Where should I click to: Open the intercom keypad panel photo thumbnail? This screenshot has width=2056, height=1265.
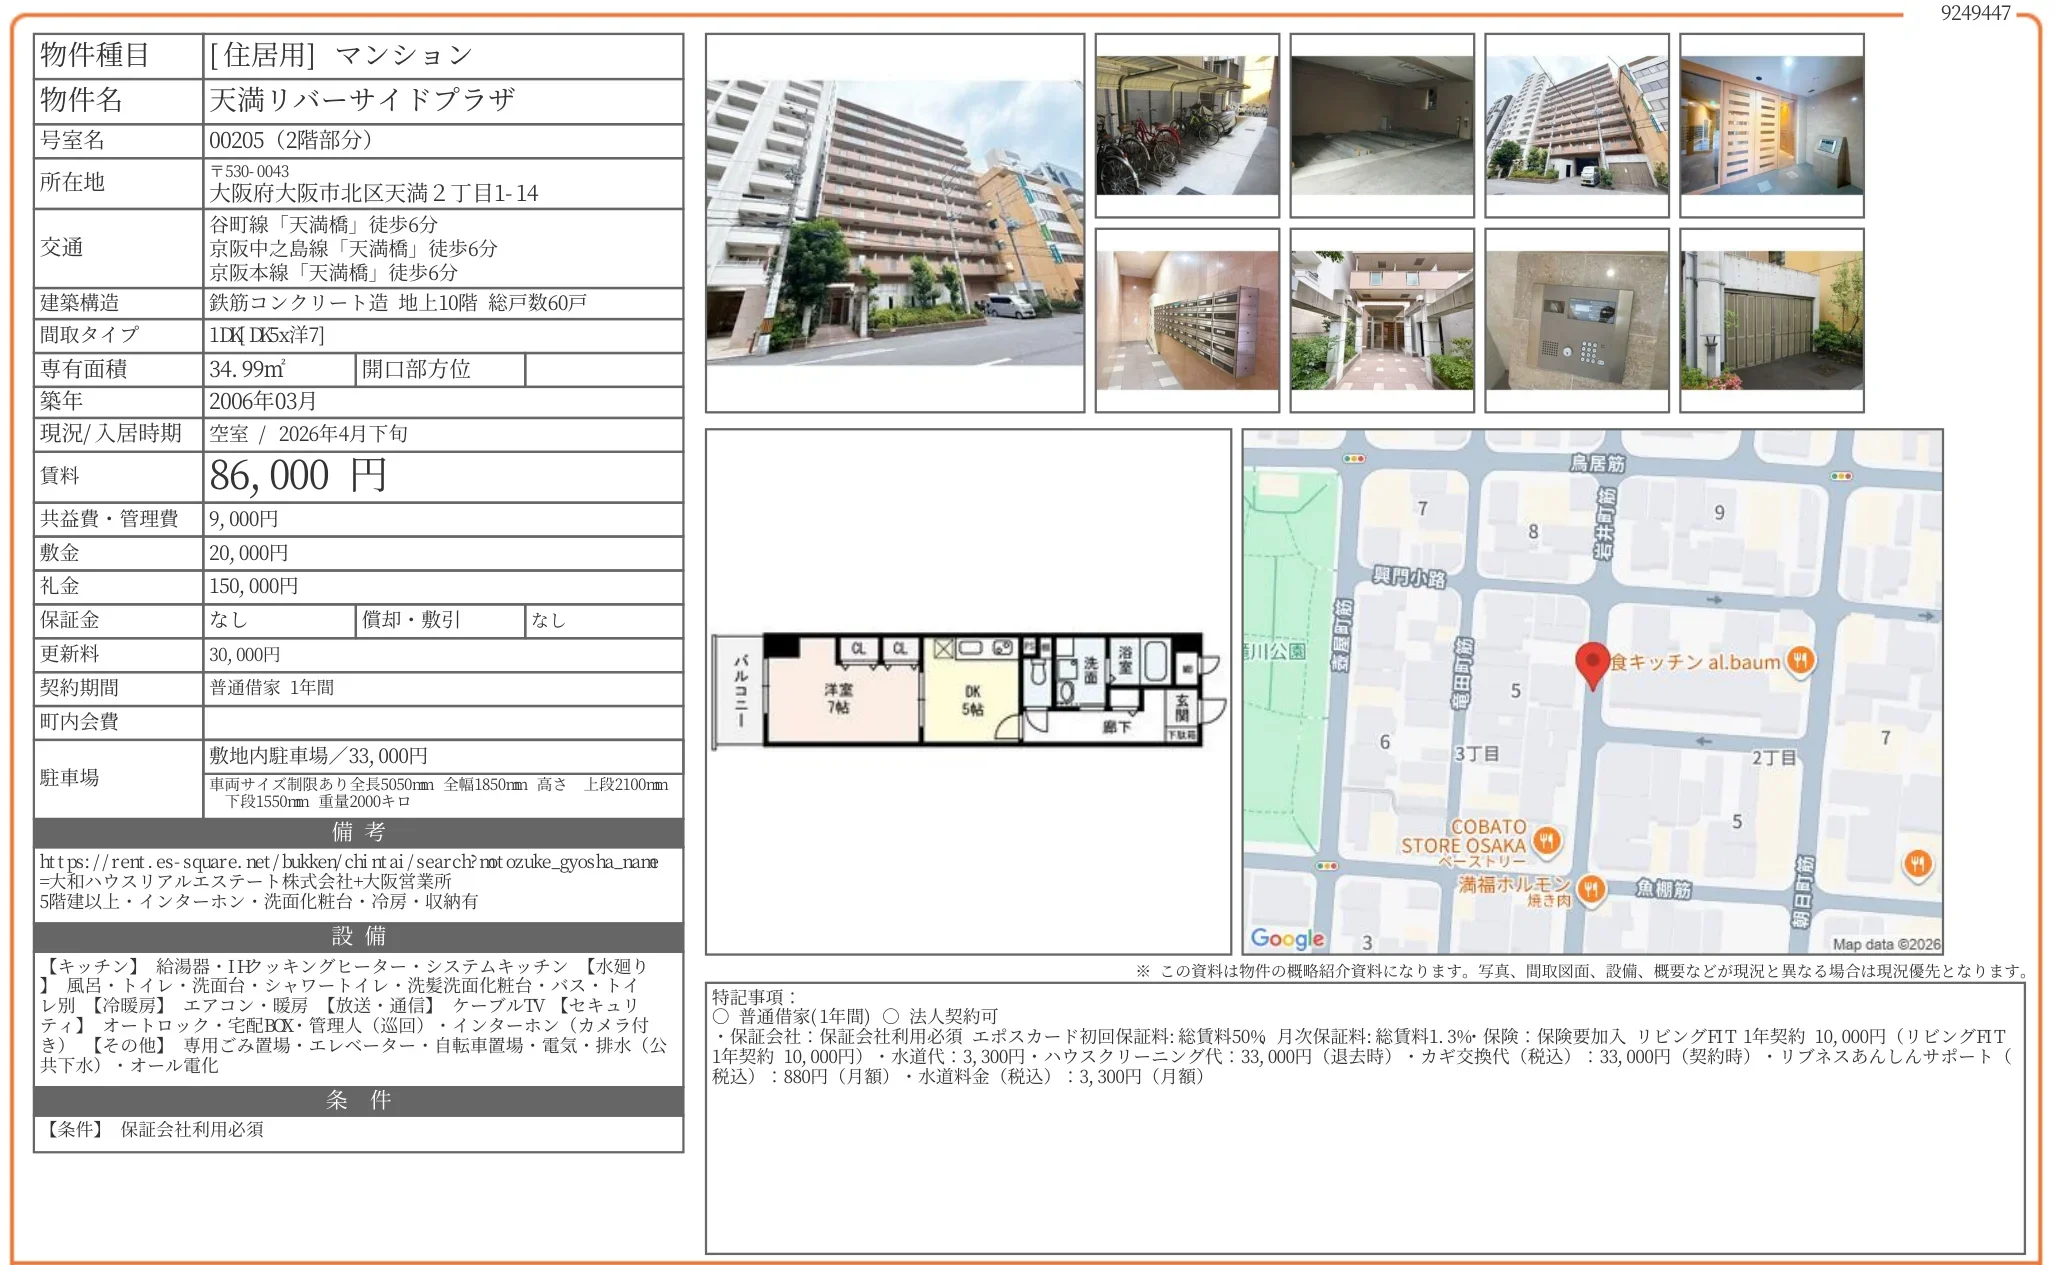[x=1577, y=320]
